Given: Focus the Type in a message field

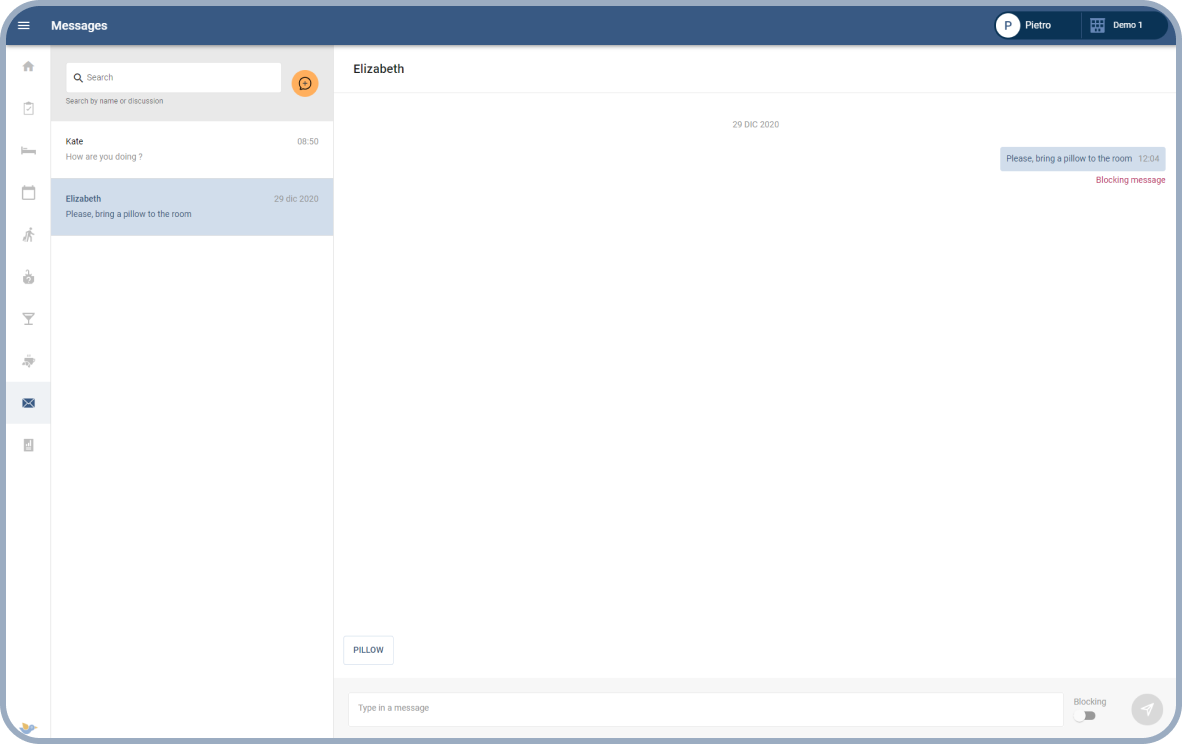Looking at the screenshot, I should coord(705,708).
